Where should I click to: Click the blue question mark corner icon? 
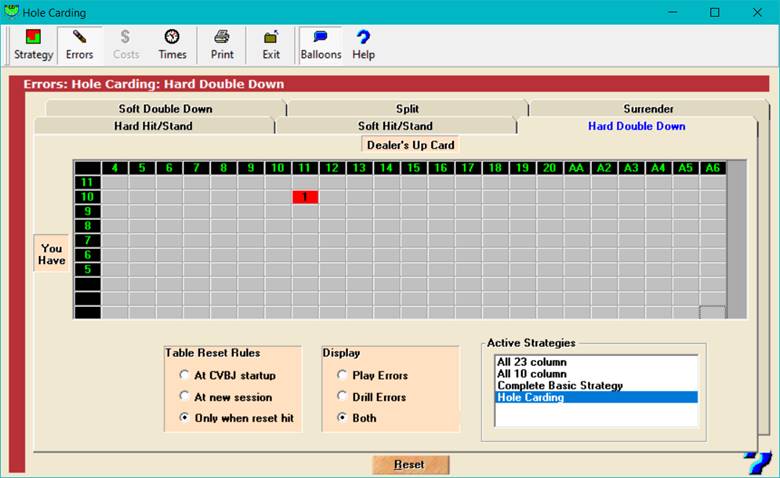[757, 463]
